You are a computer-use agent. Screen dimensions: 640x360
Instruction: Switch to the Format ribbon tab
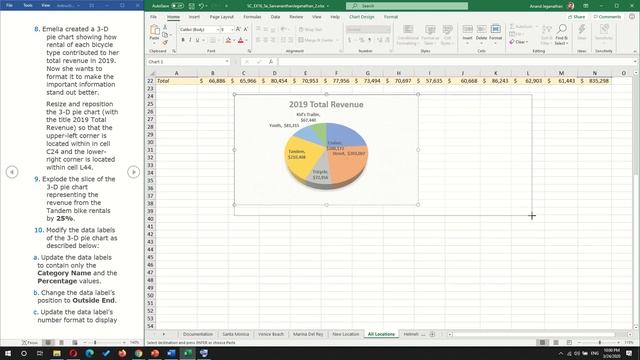coord(391,17)
